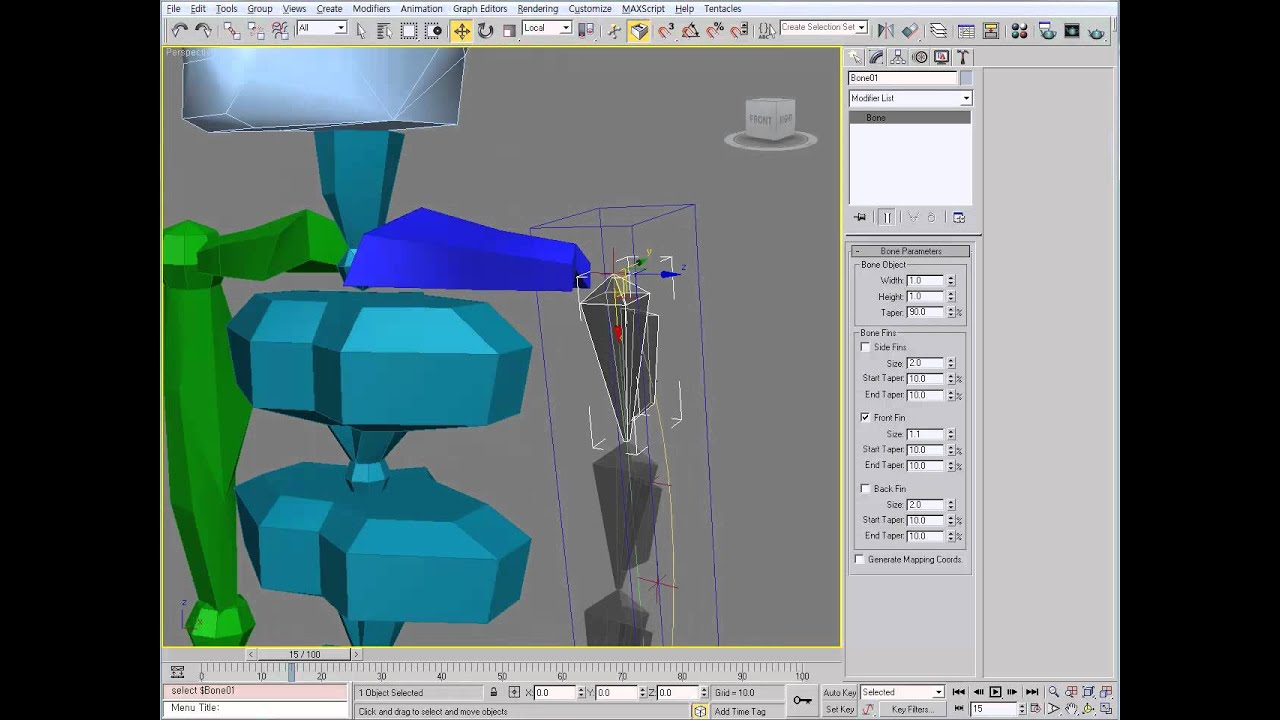Toggle Key Mode next to frame field

(x=959, y=708)
